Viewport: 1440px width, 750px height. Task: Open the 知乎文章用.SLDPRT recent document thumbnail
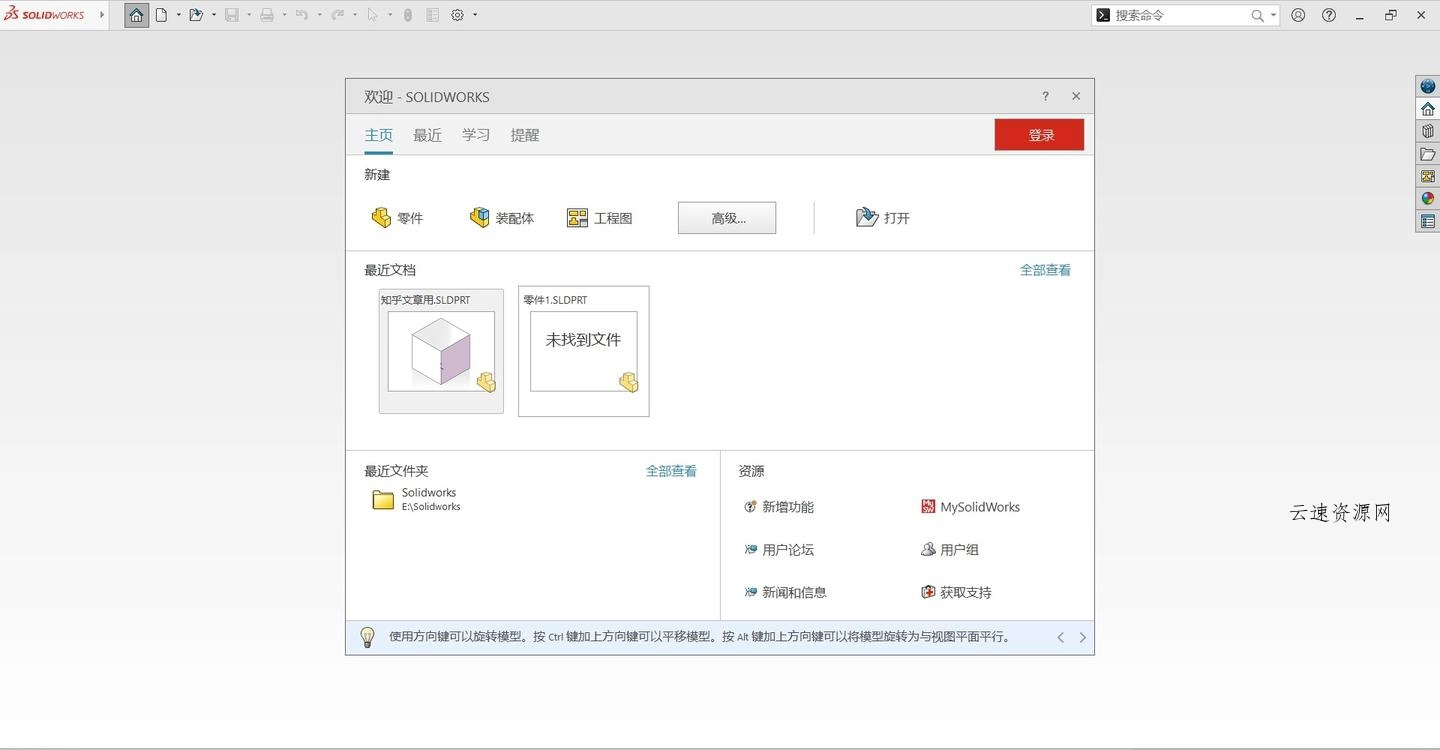440,350
